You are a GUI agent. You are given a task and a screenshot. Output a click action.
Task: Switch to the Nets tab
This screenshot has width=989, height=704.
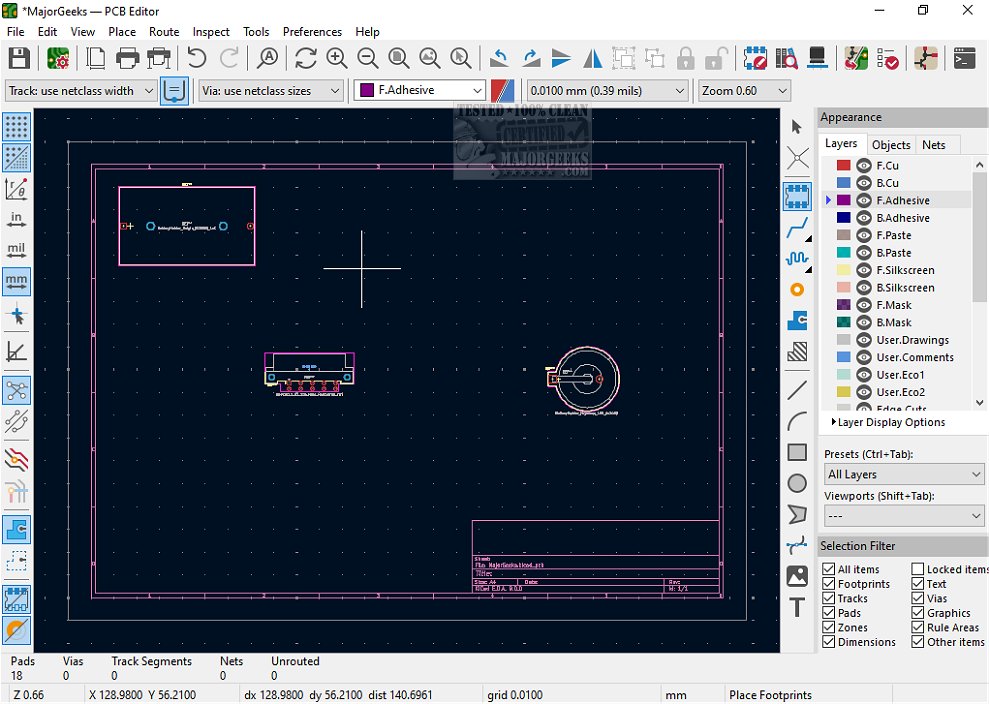coord(933,145)
